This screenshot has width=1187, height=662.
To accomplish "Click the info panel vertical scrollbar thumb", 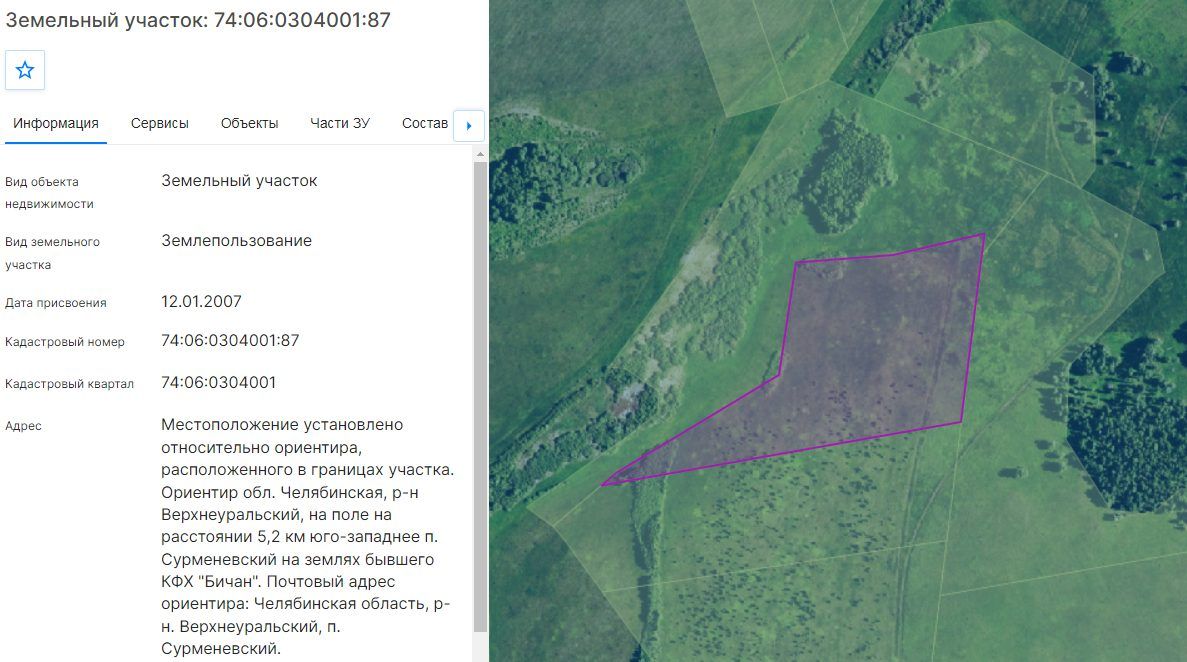I will [480, 397].
